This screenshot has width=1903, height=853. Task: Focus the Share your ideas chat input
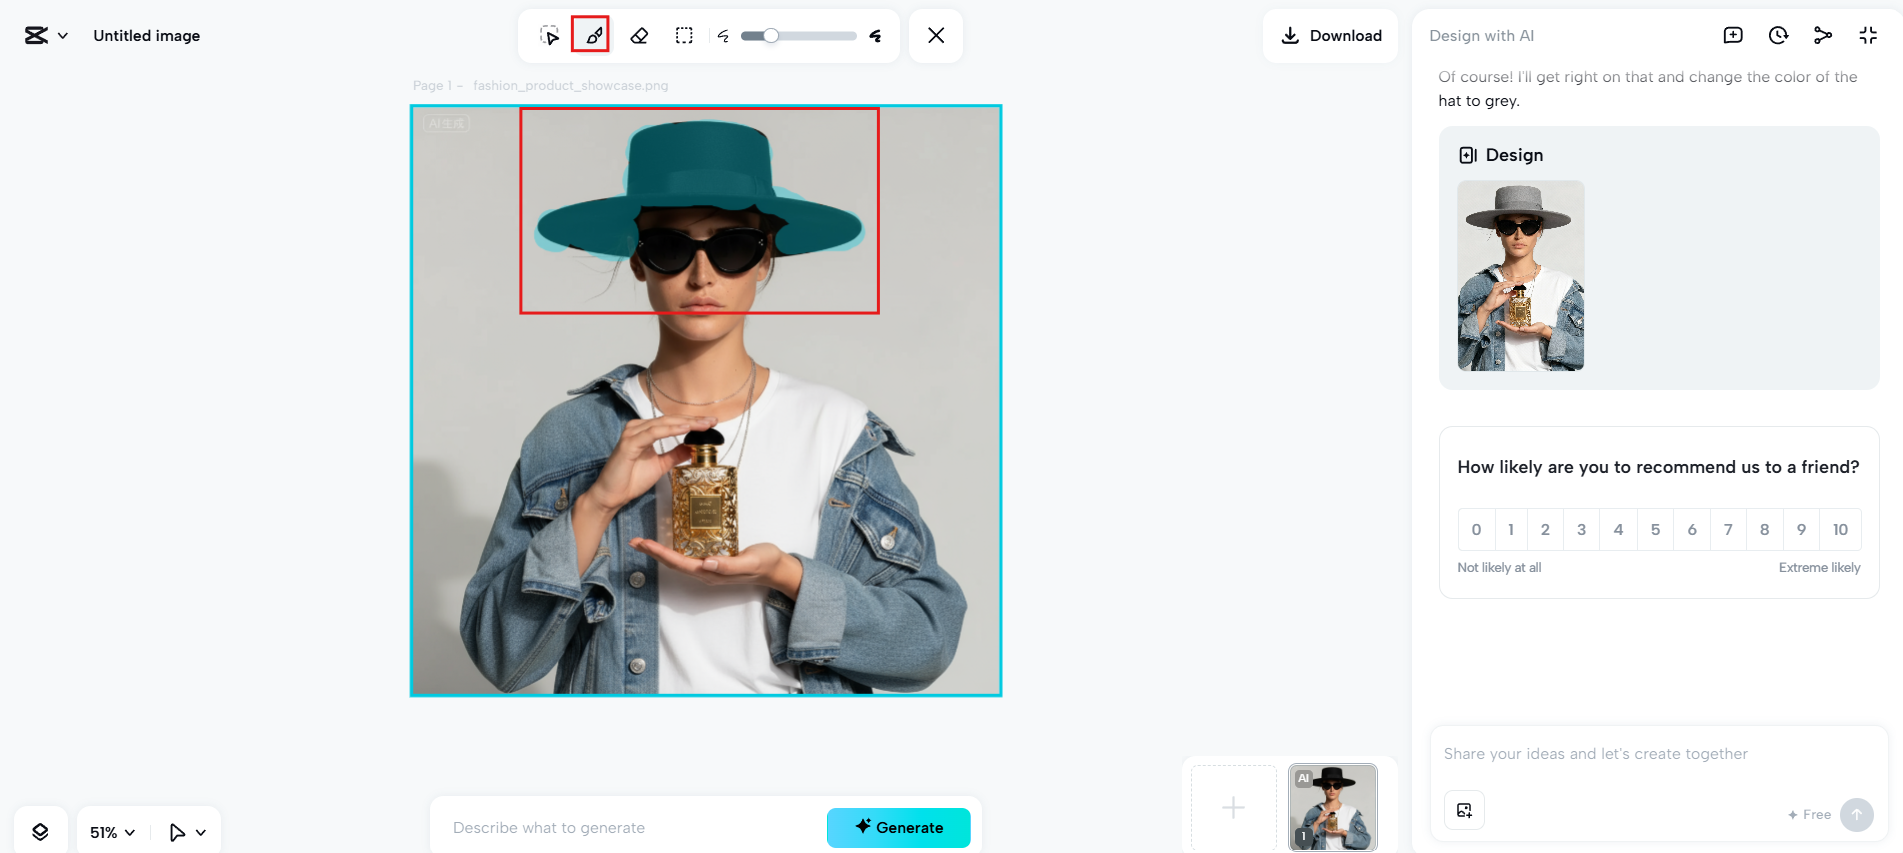point(1658,754)
